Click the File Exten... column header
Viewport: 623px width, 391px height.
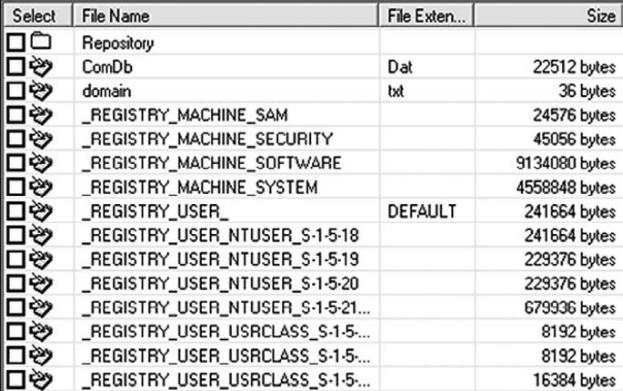click(426, 16)
